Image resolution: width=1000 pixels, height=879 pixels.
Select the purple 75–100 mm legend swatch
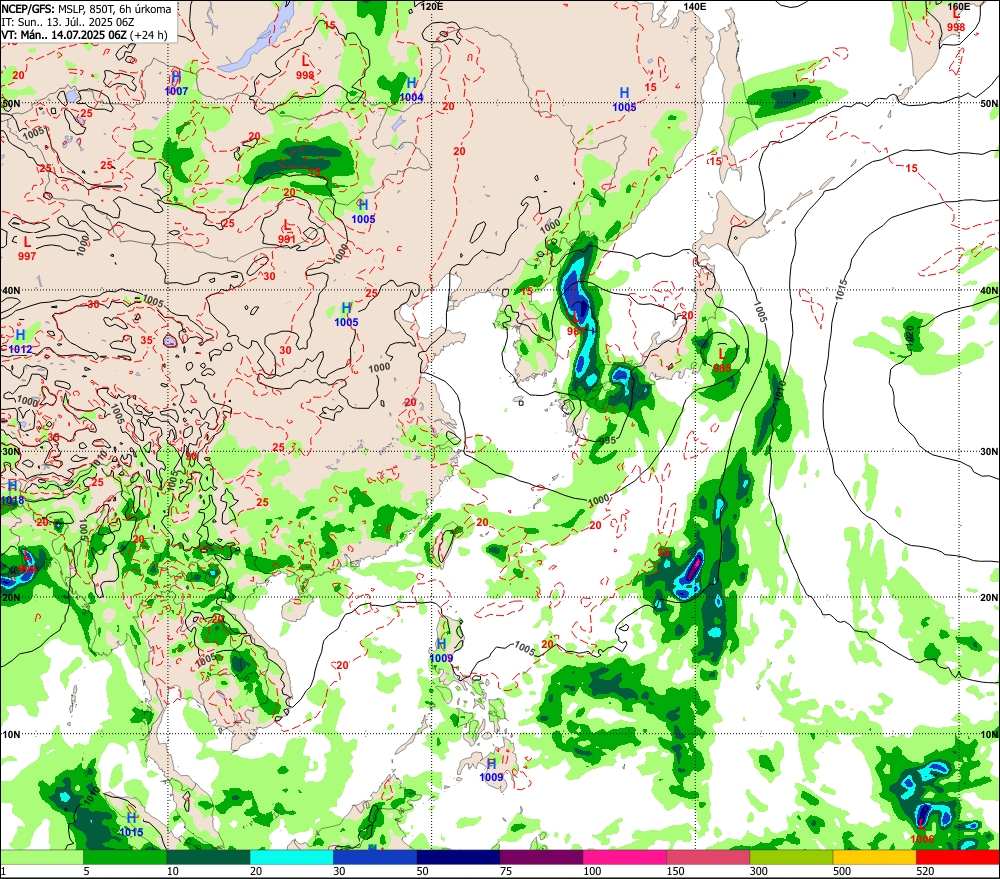(x=541, y=857)
